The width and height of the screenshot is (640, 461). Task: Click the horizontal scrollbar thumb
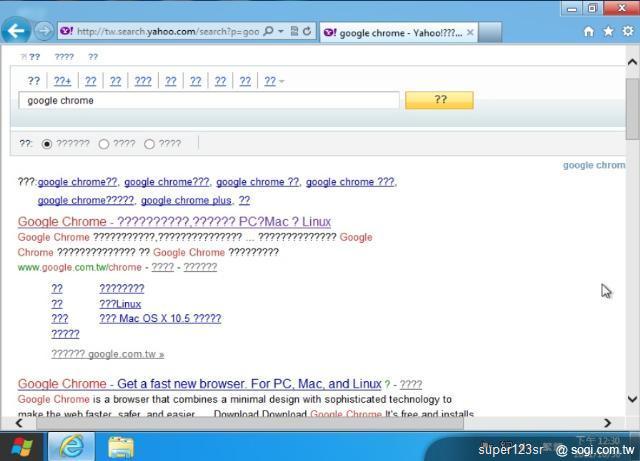[250, 423]
